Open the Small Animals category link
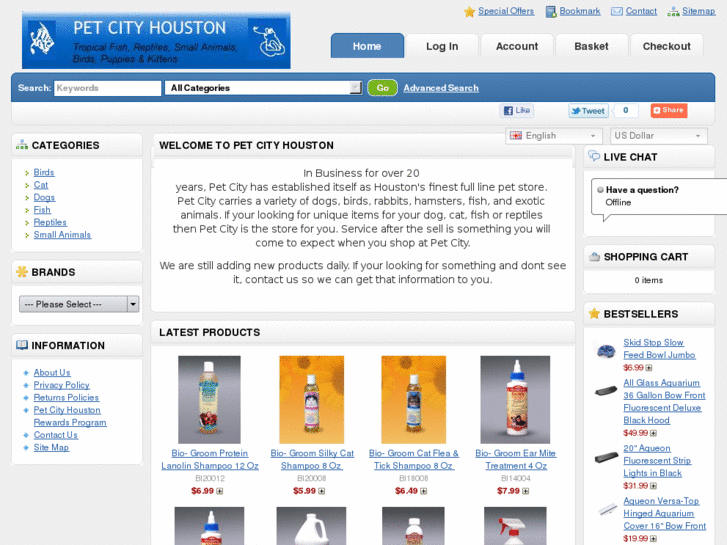 (x=62, y=235)
